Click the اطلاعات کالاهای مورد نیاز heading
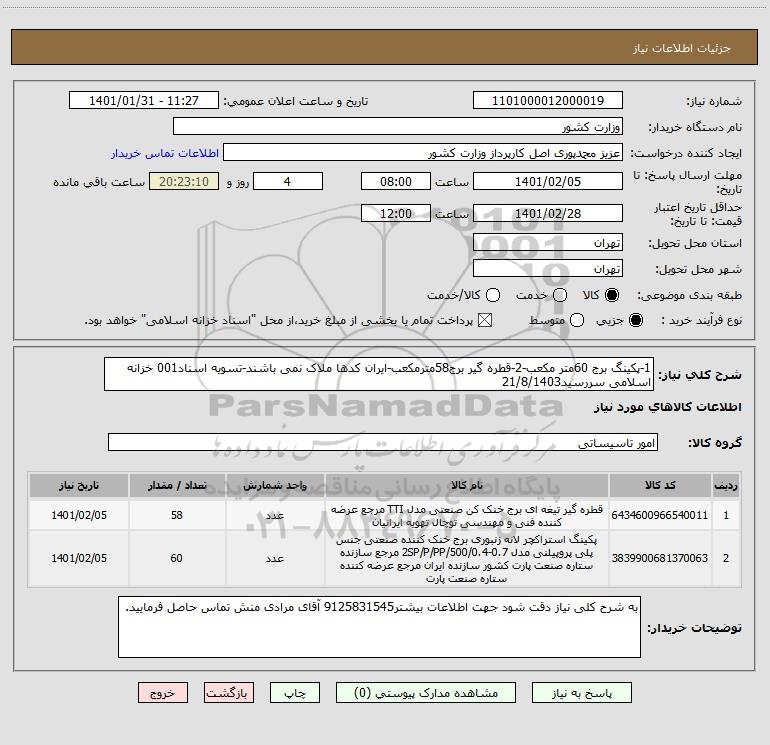The height and width of the screenshot is (745, 770). point(667,407)
